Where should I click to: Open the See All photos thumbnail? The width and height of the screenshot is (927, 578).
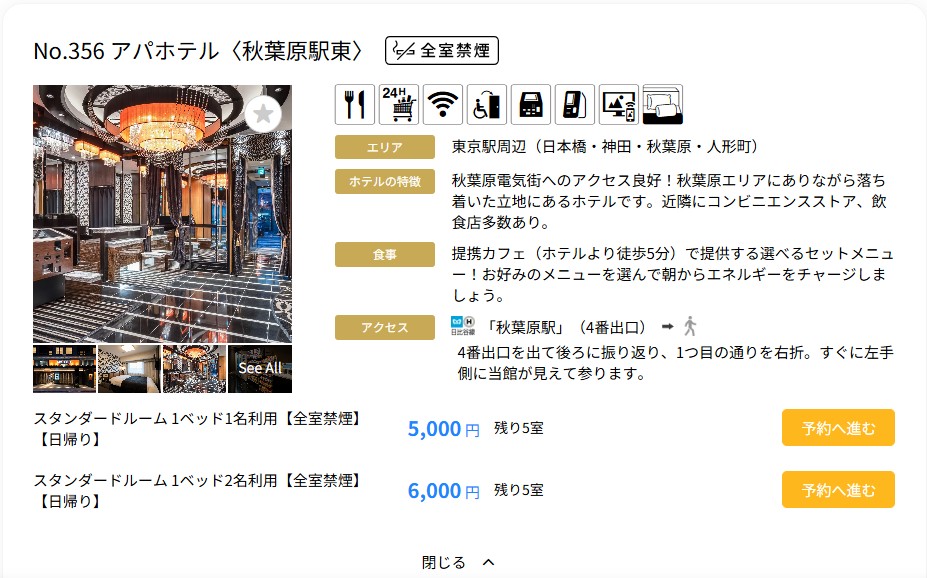(260, 369)
